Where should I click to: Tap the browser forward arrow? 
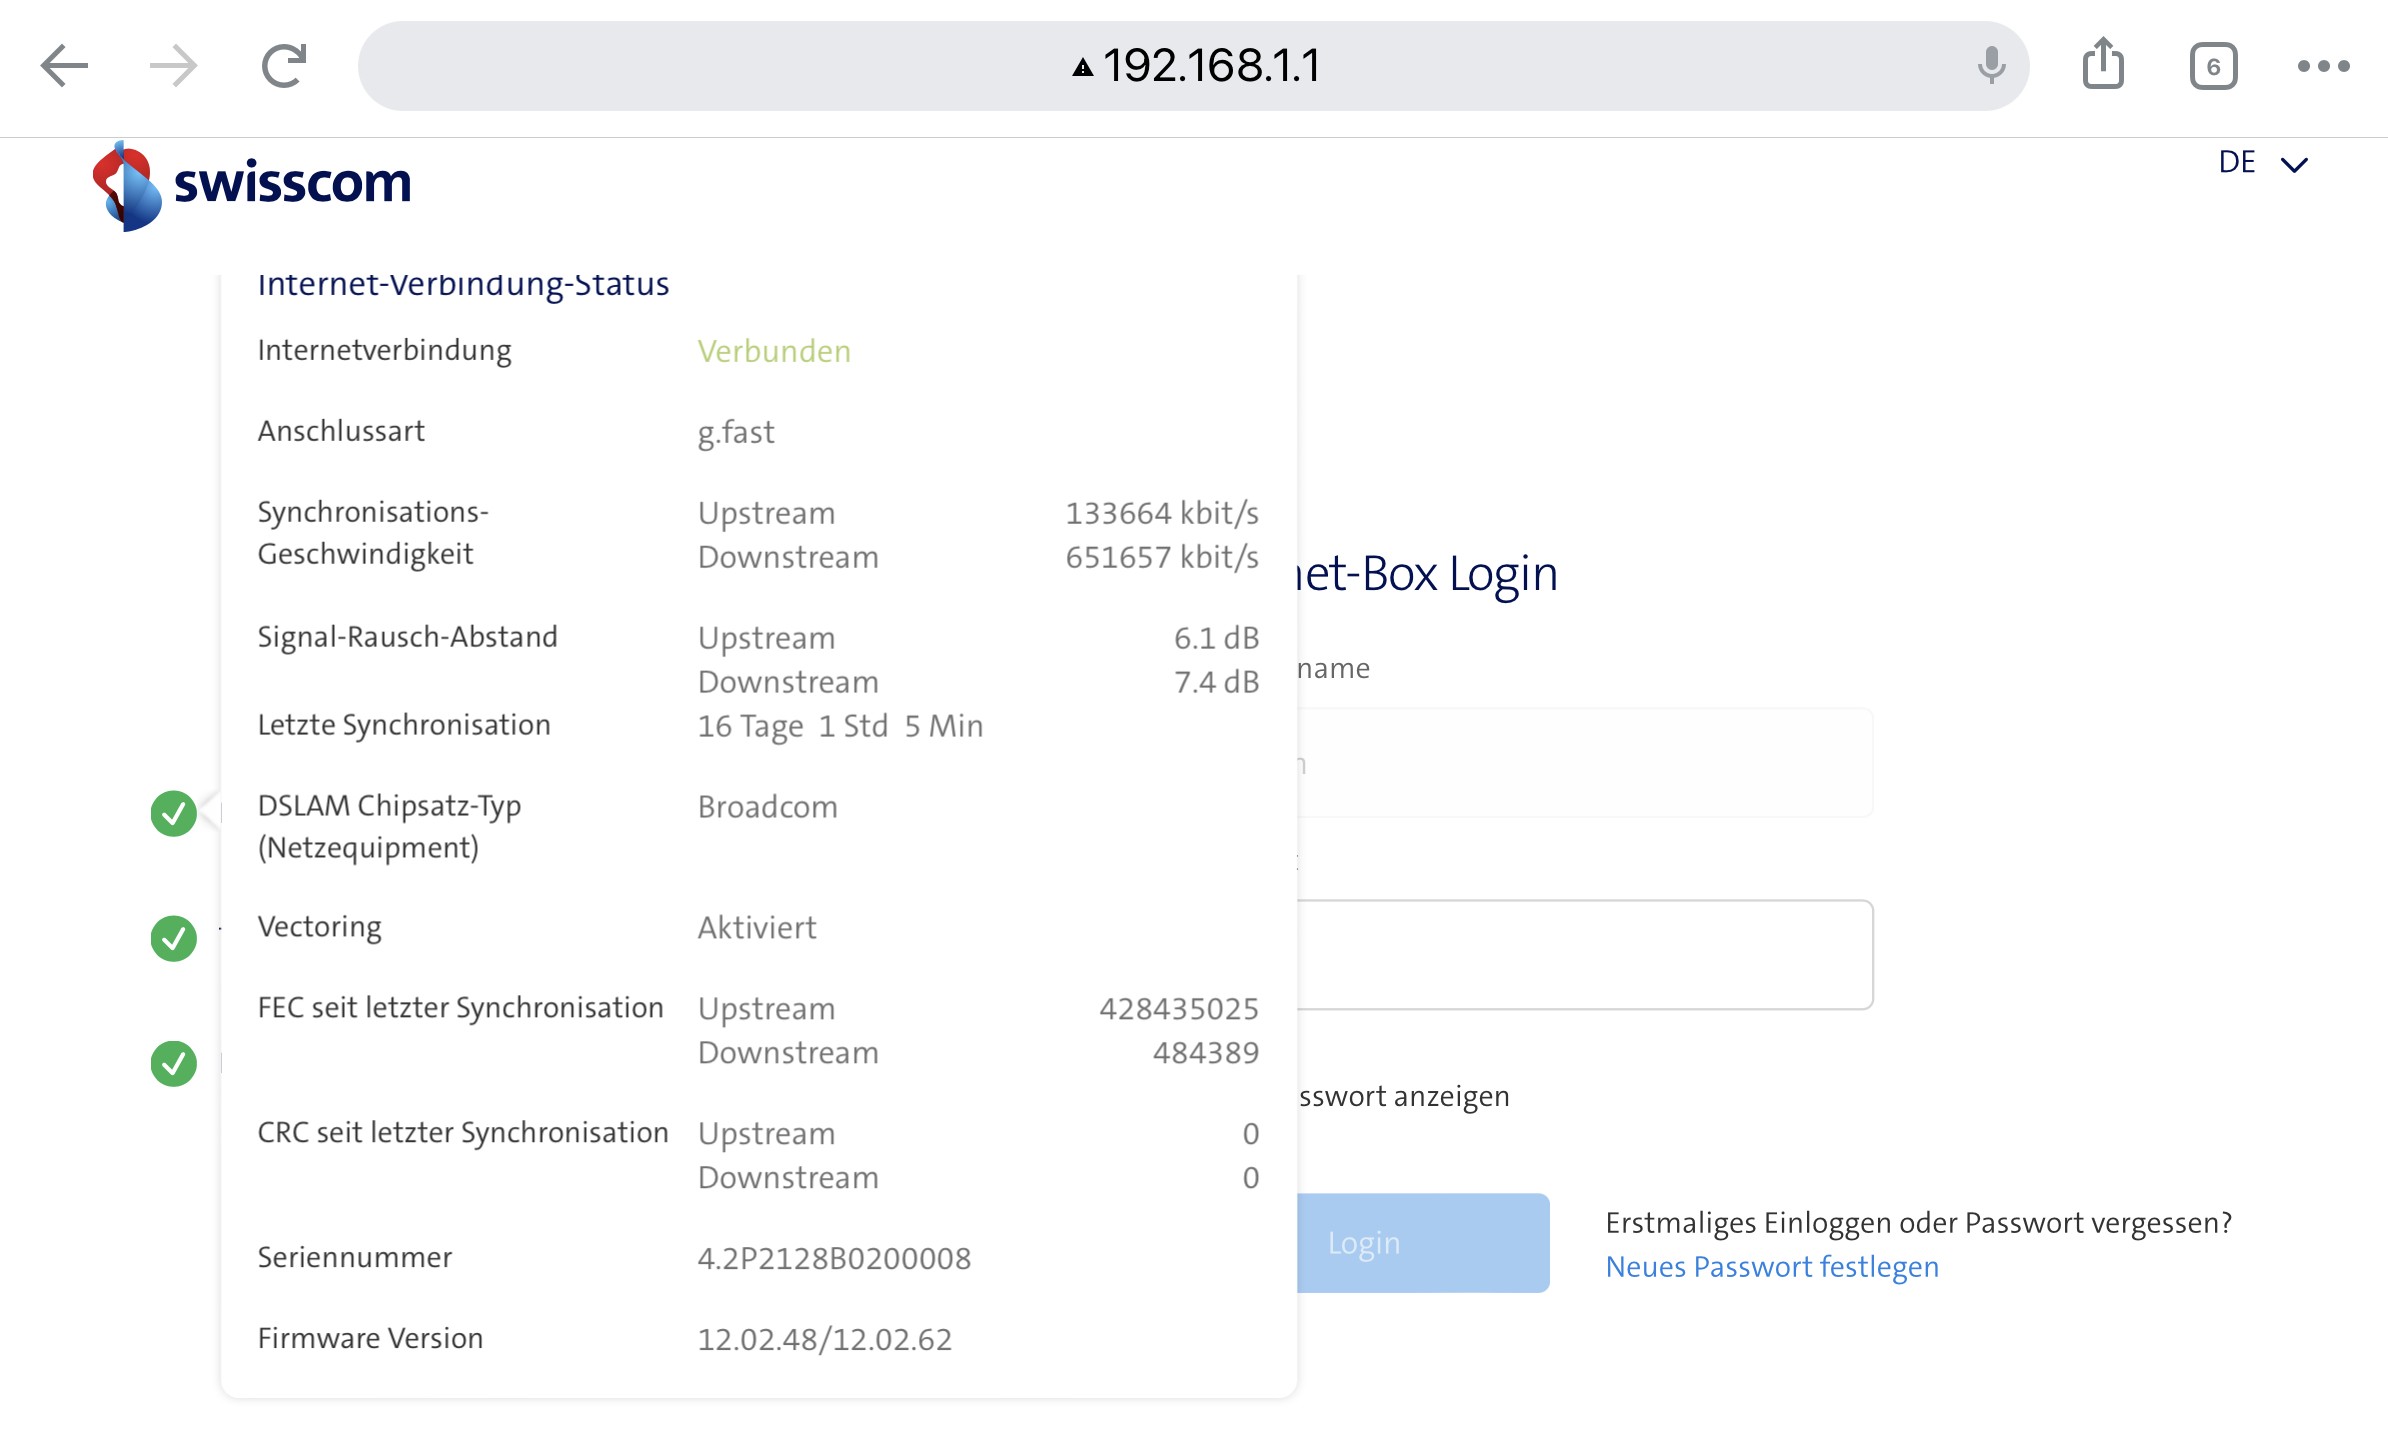click(x=173, y=67)
